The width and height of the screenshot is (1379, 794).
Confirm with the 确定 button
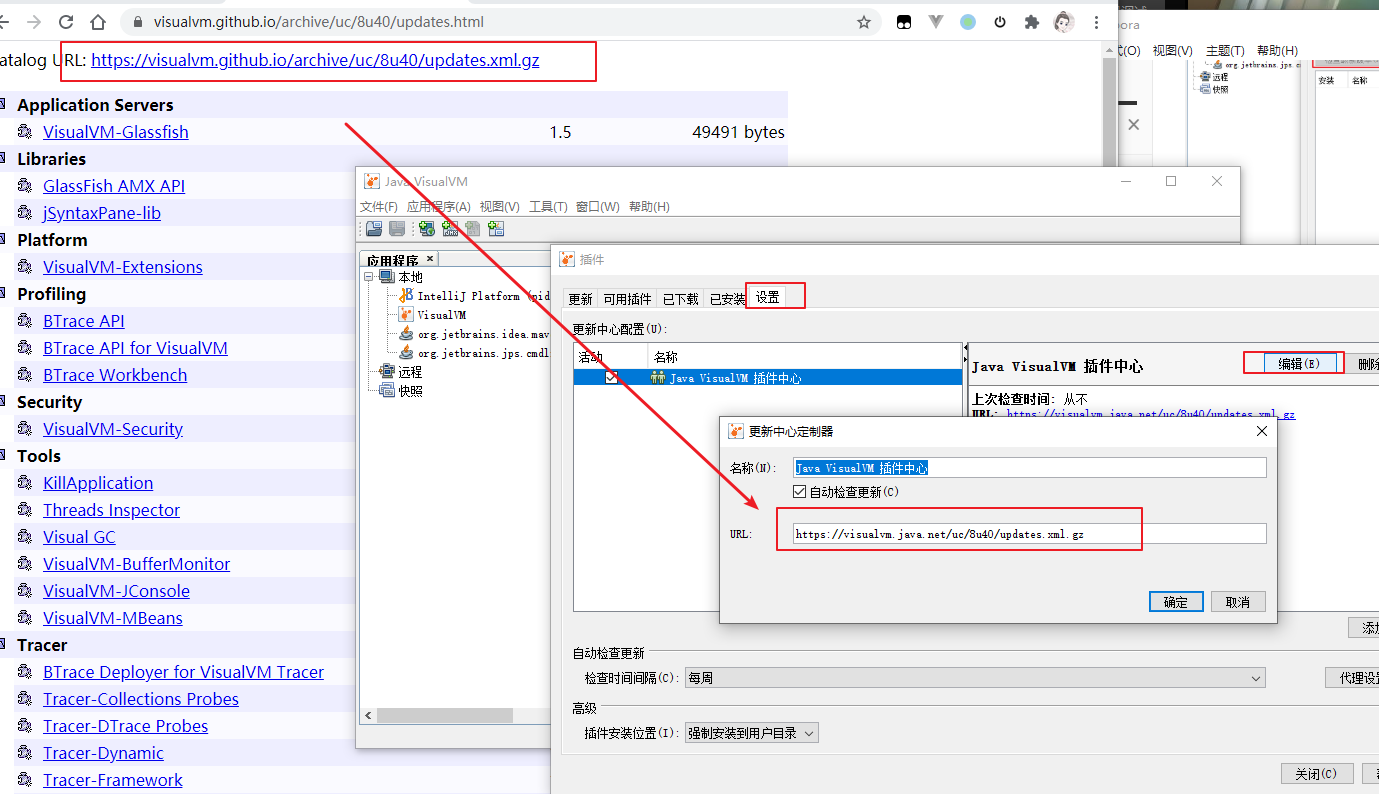click(1176, 602)
